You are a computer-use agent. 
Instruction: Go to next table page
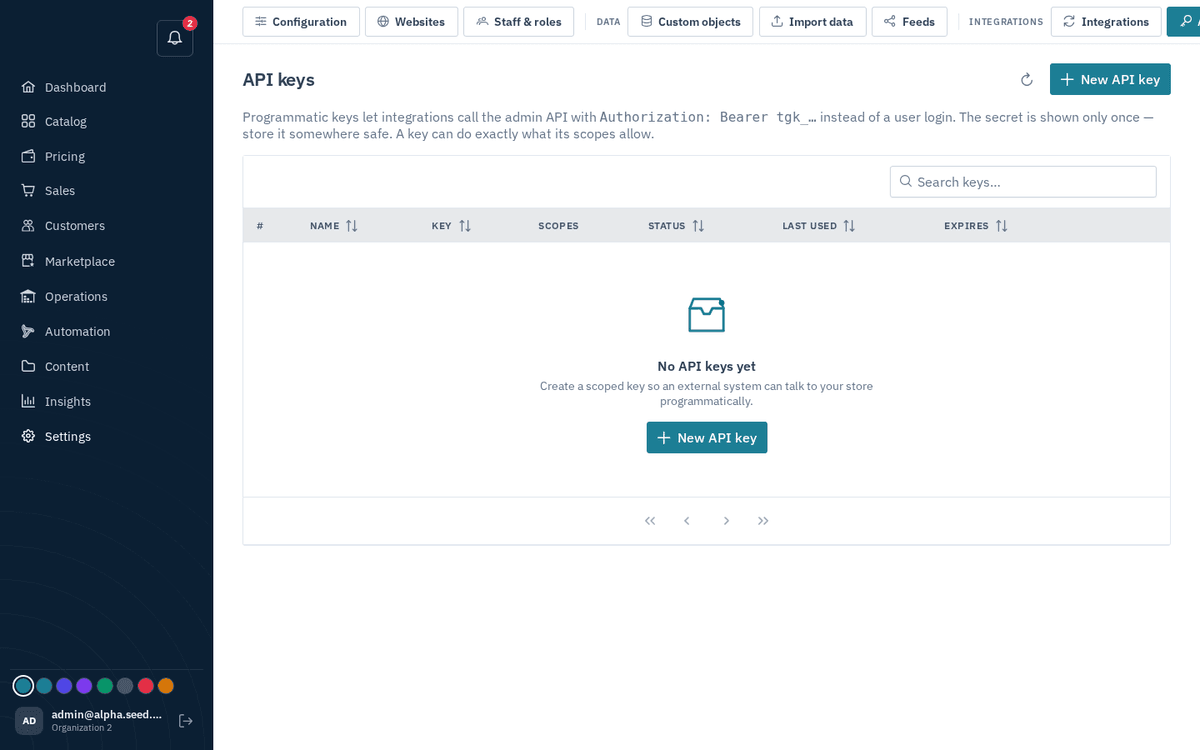pos(726,521)
